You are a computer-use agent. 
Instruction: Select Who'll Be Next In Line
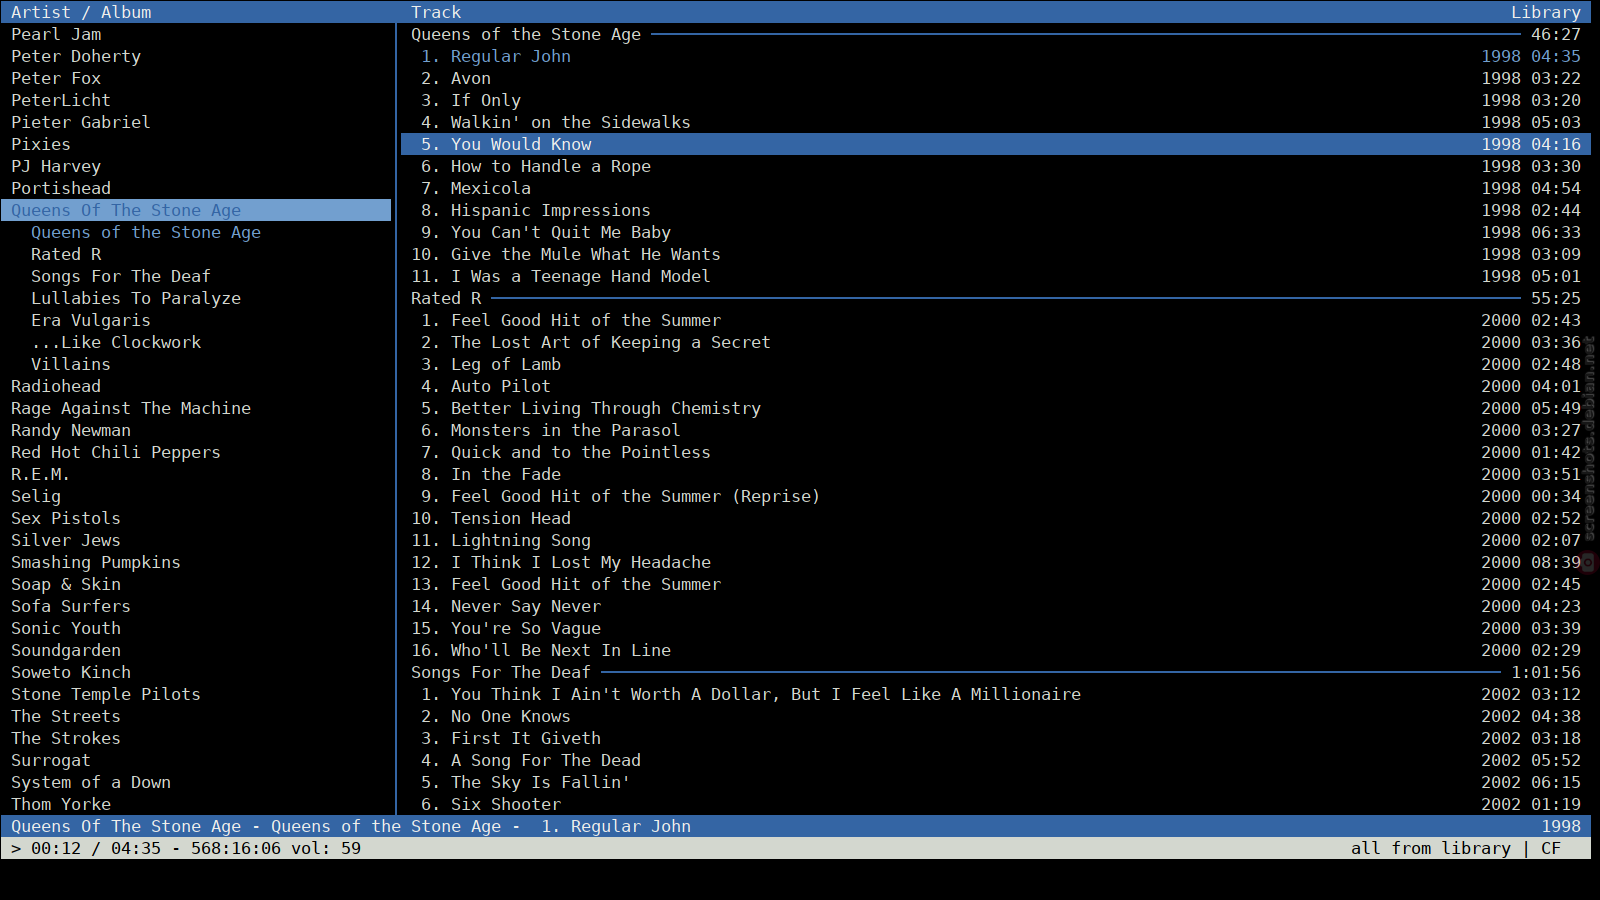996,650
